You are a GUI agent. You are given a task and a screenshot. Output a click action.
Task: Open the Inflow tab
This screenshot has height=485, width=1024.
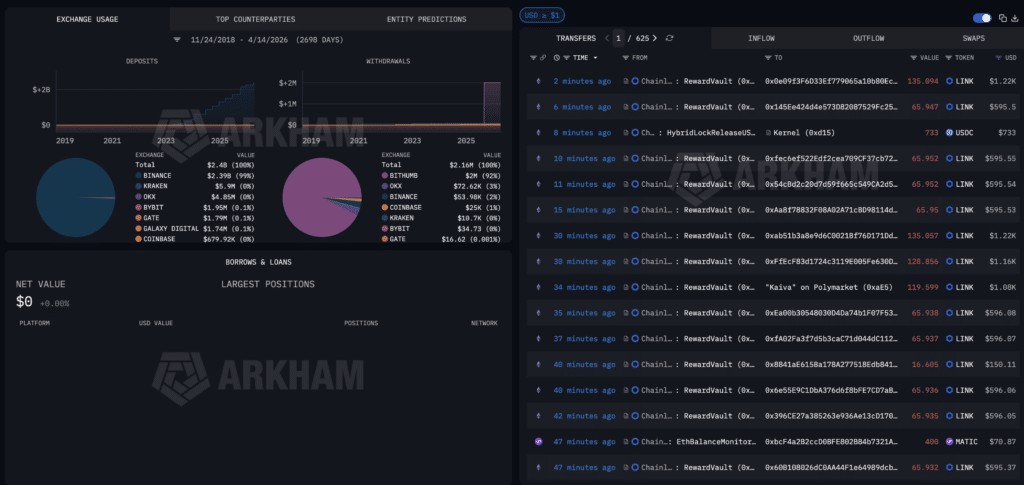pyautogui.click(x=761, y=39)
